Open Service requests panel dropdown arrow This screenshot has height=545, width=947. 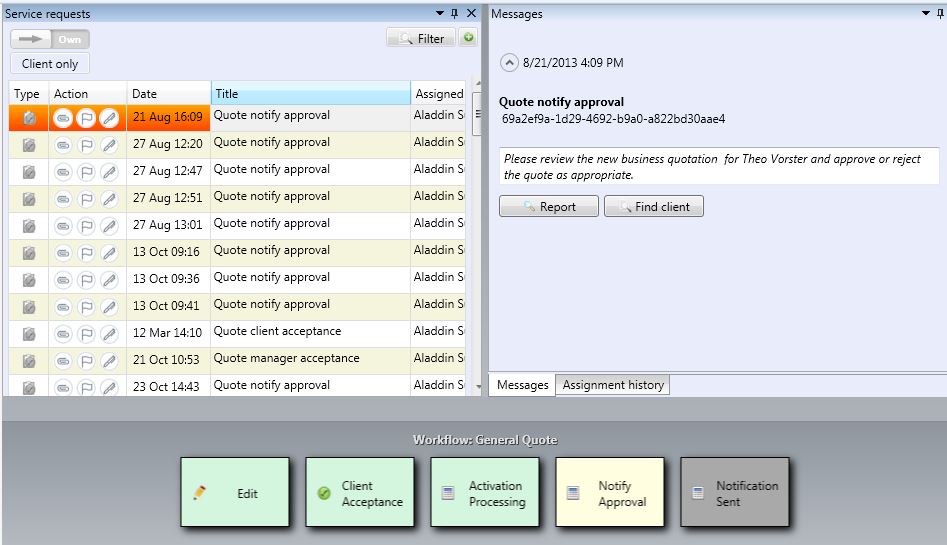[x=440, y=14]
